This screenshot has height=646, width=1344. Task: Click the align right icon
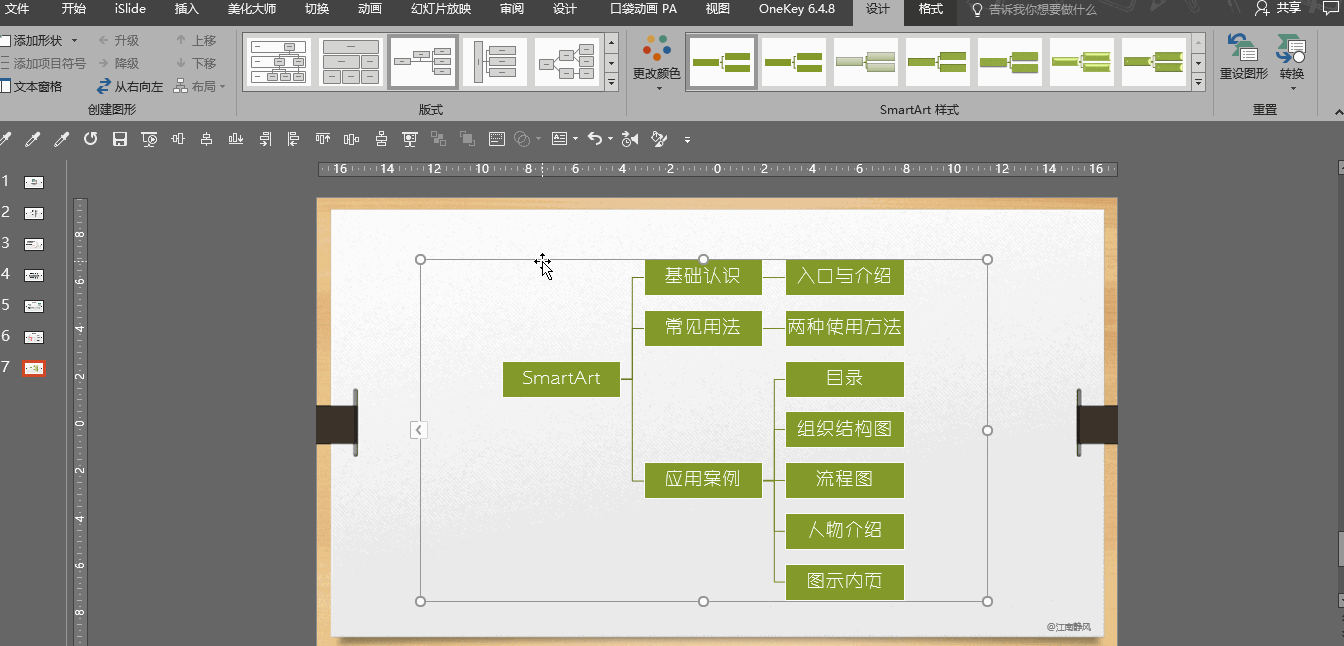[x=265, y=139]
